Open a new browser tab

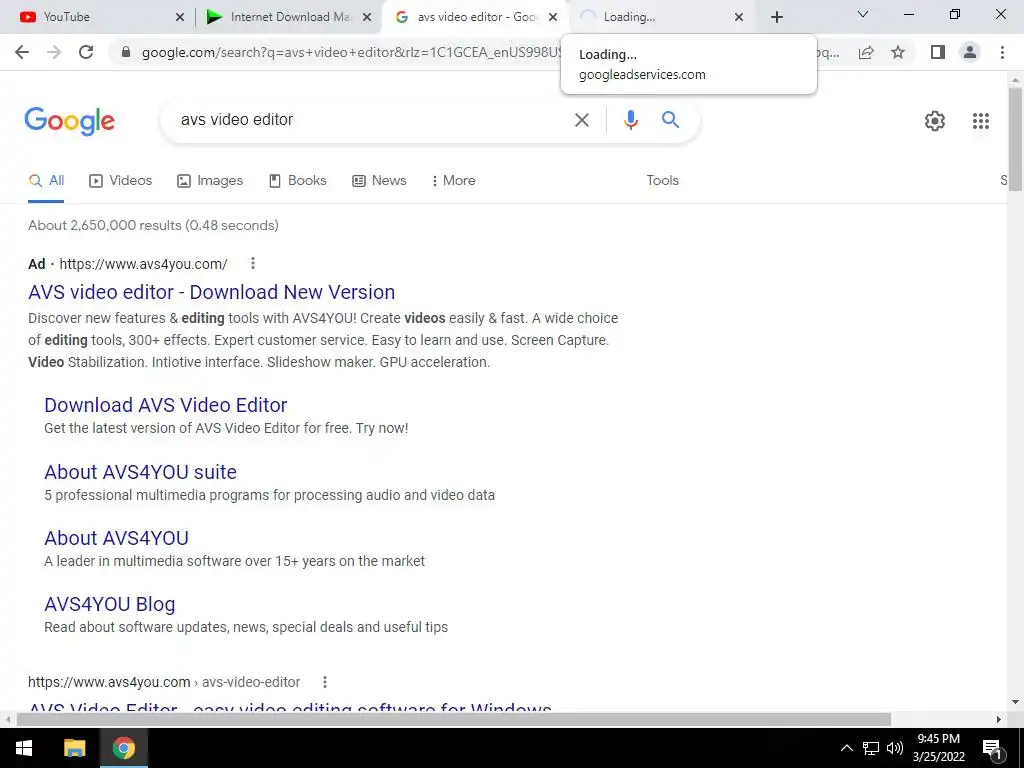[x=776, y=17]
